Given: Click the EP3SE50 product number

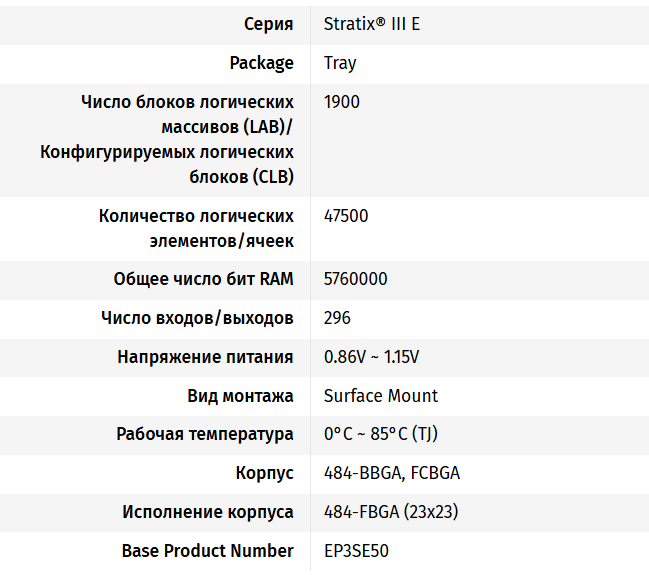Looking at the screenshot, I should [x=358, y=551].
